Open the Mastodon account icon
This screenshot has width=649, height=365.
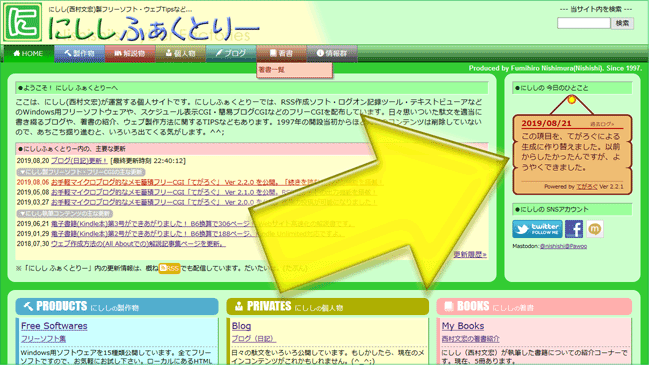coord(595,229)
